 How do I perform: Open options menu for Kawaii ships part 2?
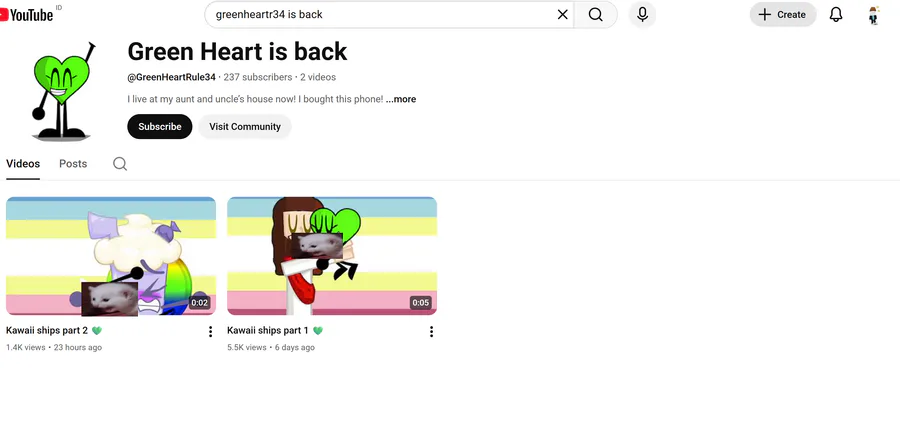coord(210,331)
